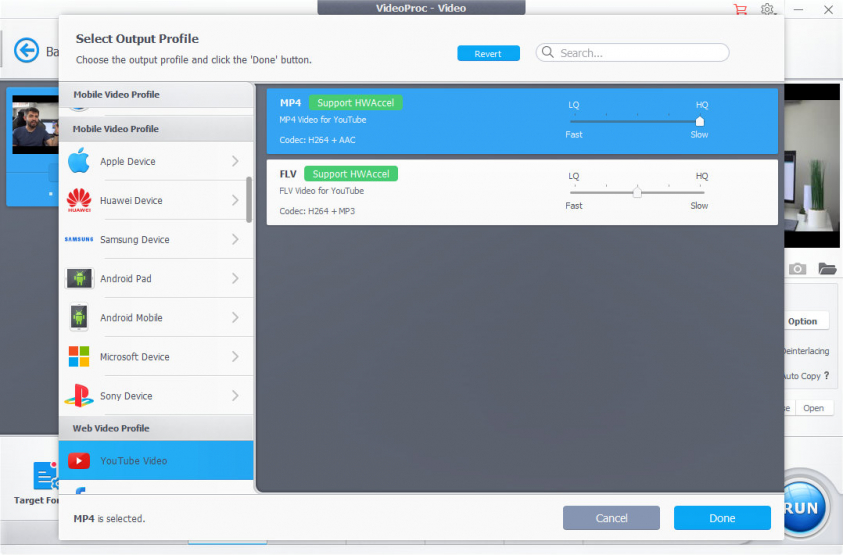Viewport: 843px width, 555px height.
Task: Pick the Microsoft Device icon
Action: point(79,357)
